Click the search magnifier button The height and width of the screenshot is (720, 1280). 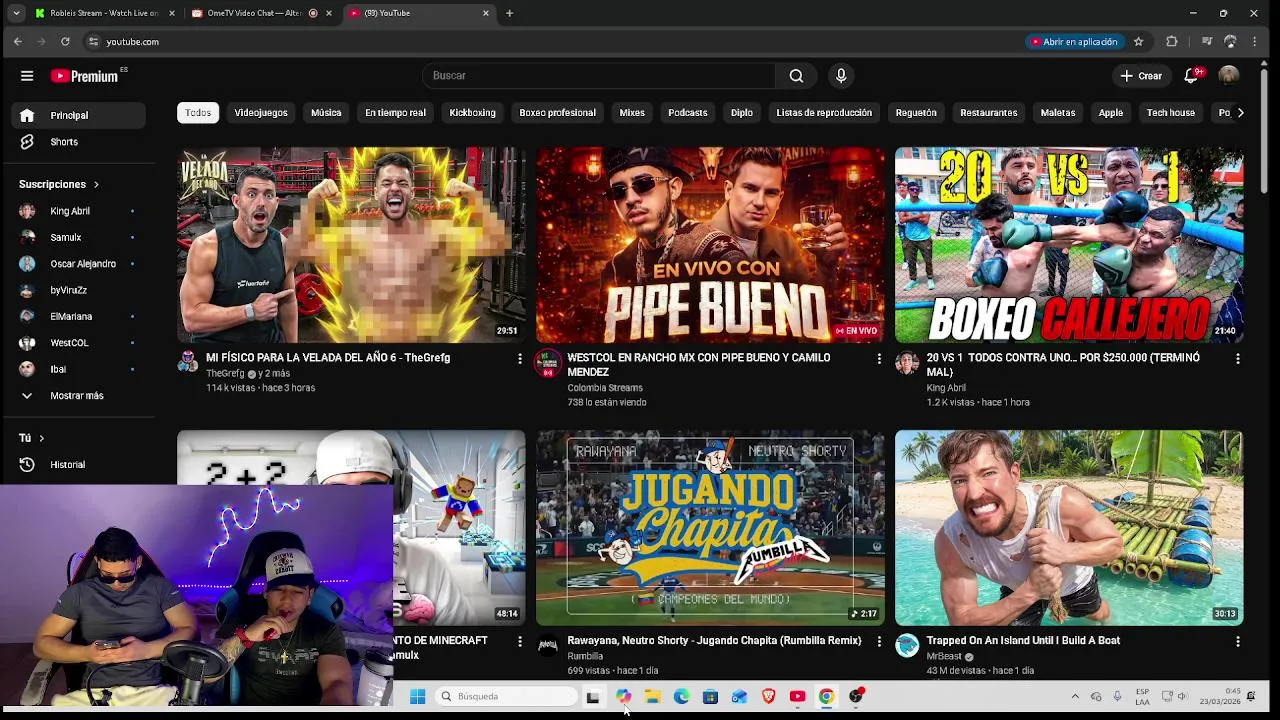click(796, 76)
